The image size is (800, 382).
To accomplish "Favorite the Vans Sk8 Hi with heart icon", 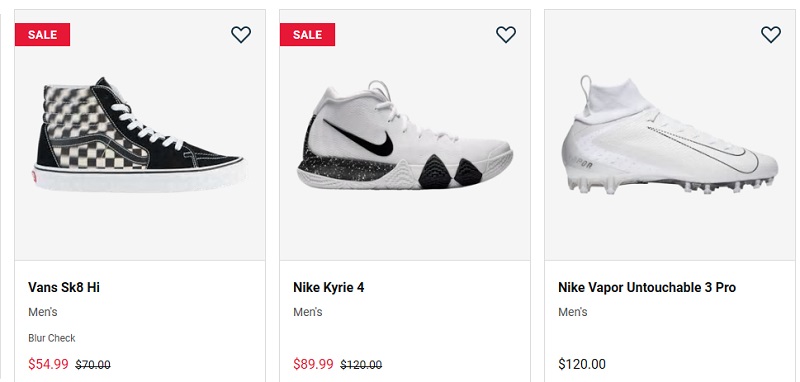I will [241, 35].
